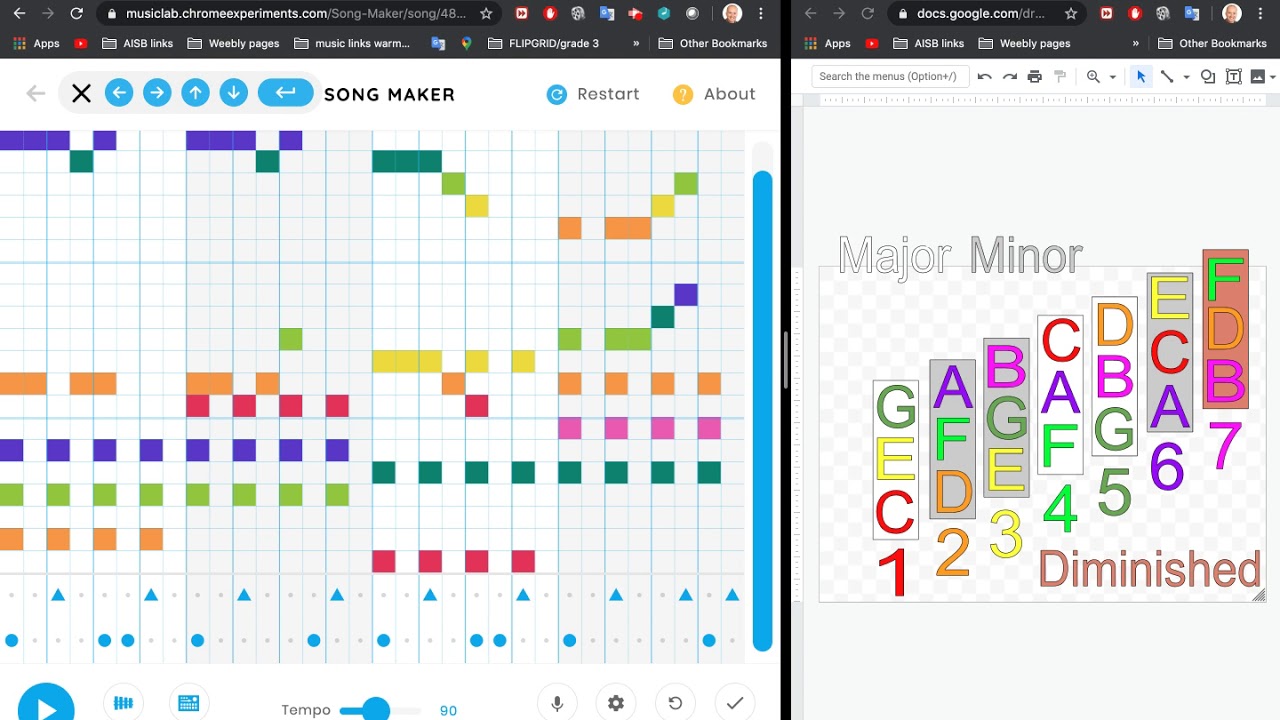1280x720 pixels.
Task: Click the triangle percussion note on the first beat
Action: click(x=58, y=595)
